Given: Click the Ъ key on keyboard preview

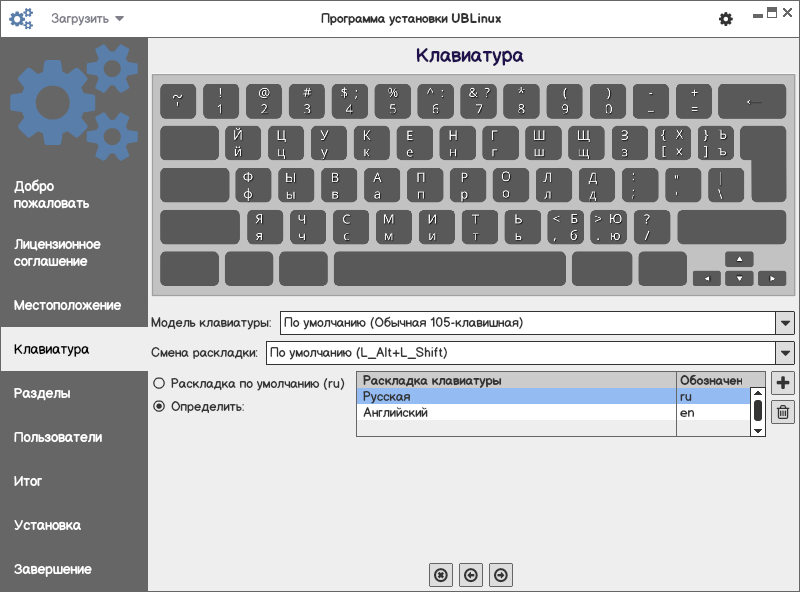Looking at the screenshot, I should (x=715, y=143).
